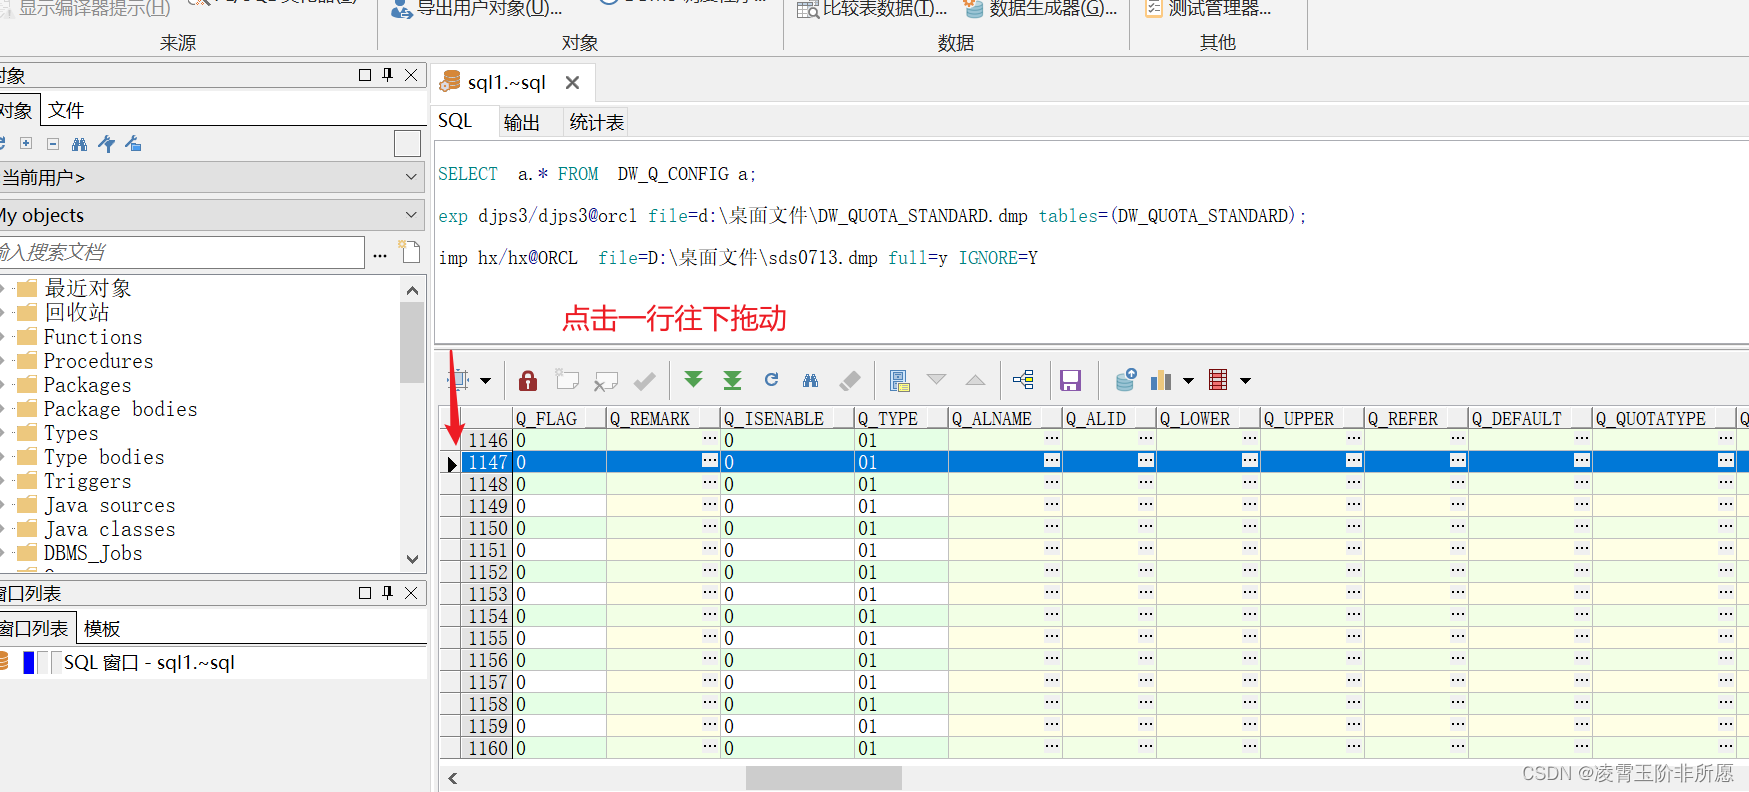Close the 窗口列表 panel
The image size is (1749, 792).
click(x=411, y=593)
